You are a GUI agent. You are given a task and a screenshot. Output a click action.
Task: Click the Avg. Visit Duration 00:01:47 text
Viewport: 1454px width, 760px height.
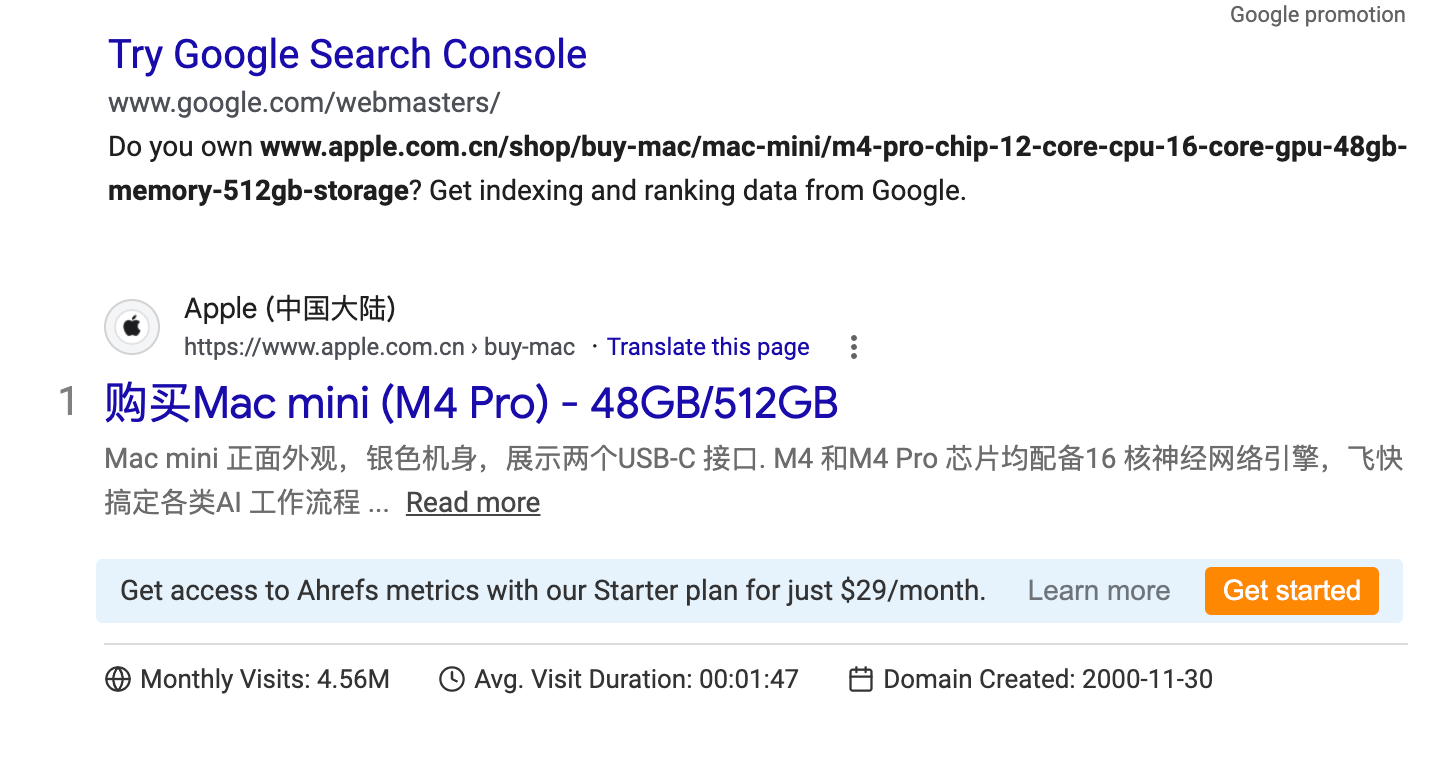coord(636,680)
